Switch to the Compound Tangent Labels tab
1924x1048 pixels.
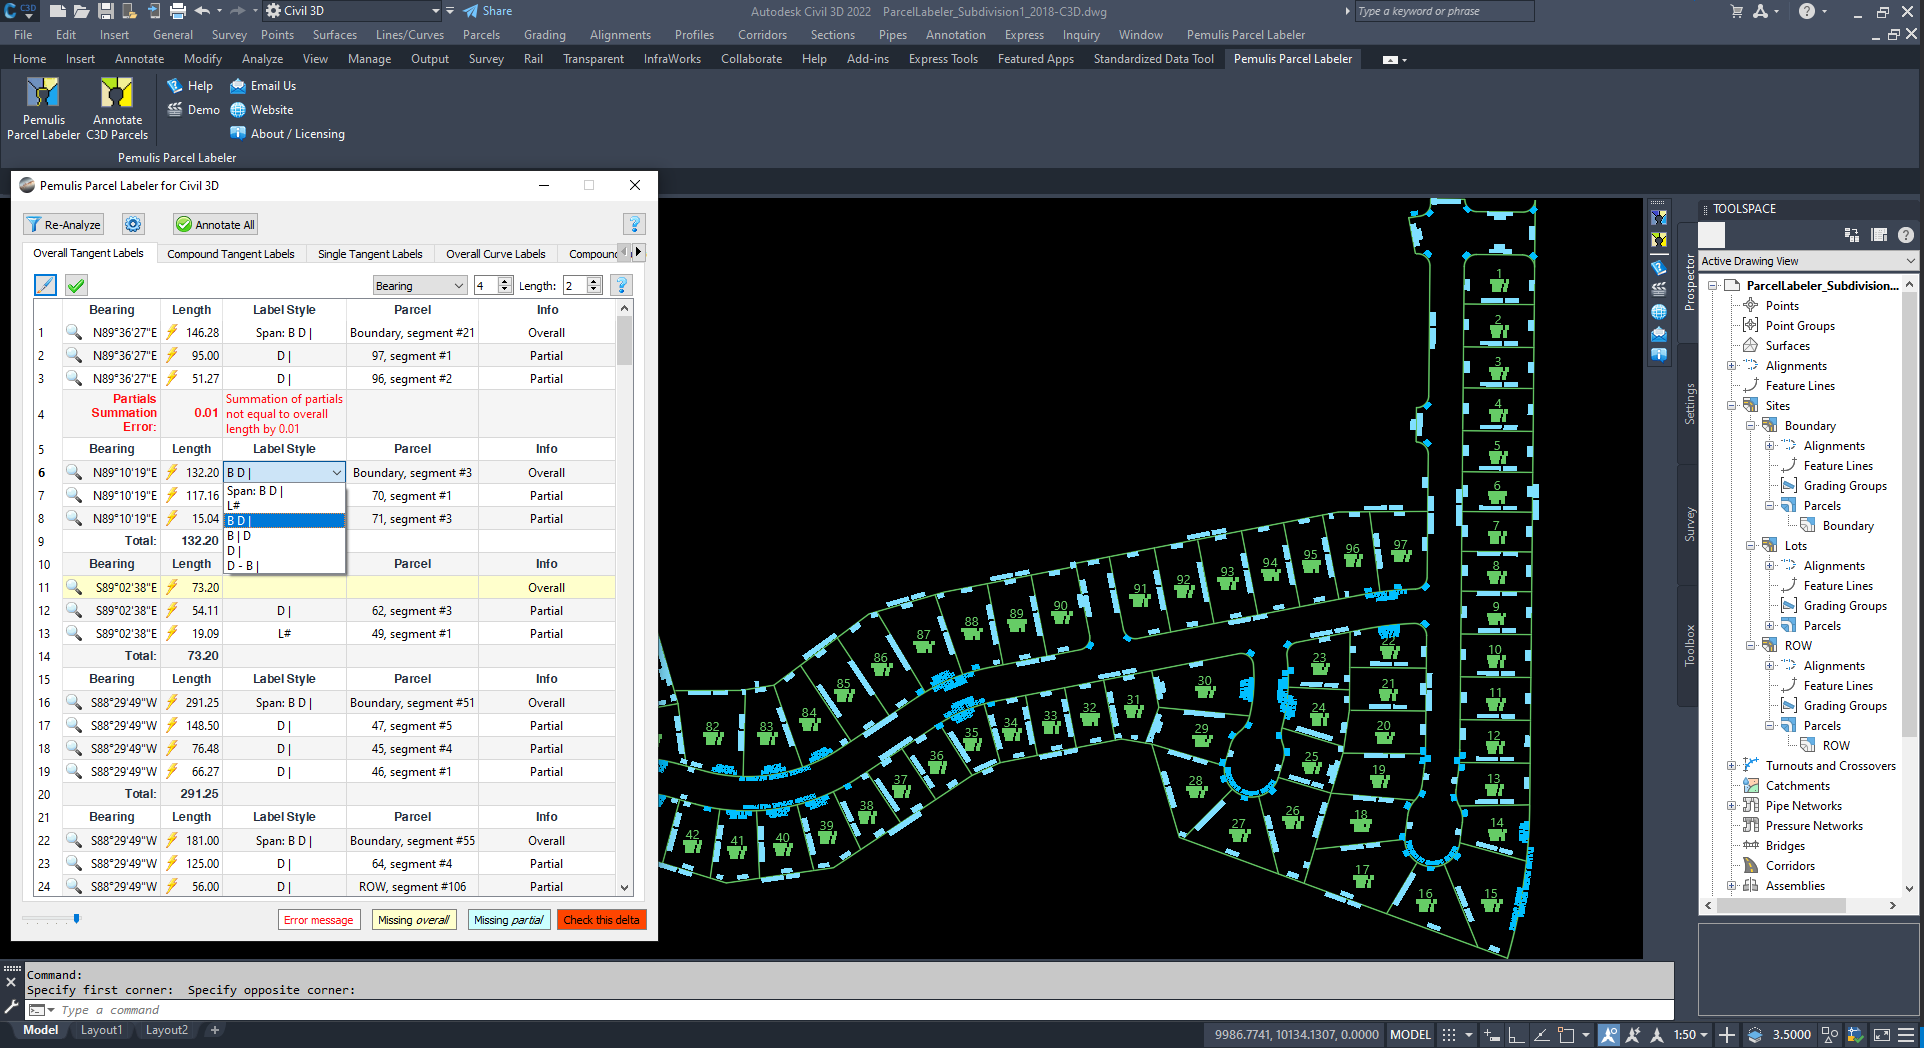point(230,254)
